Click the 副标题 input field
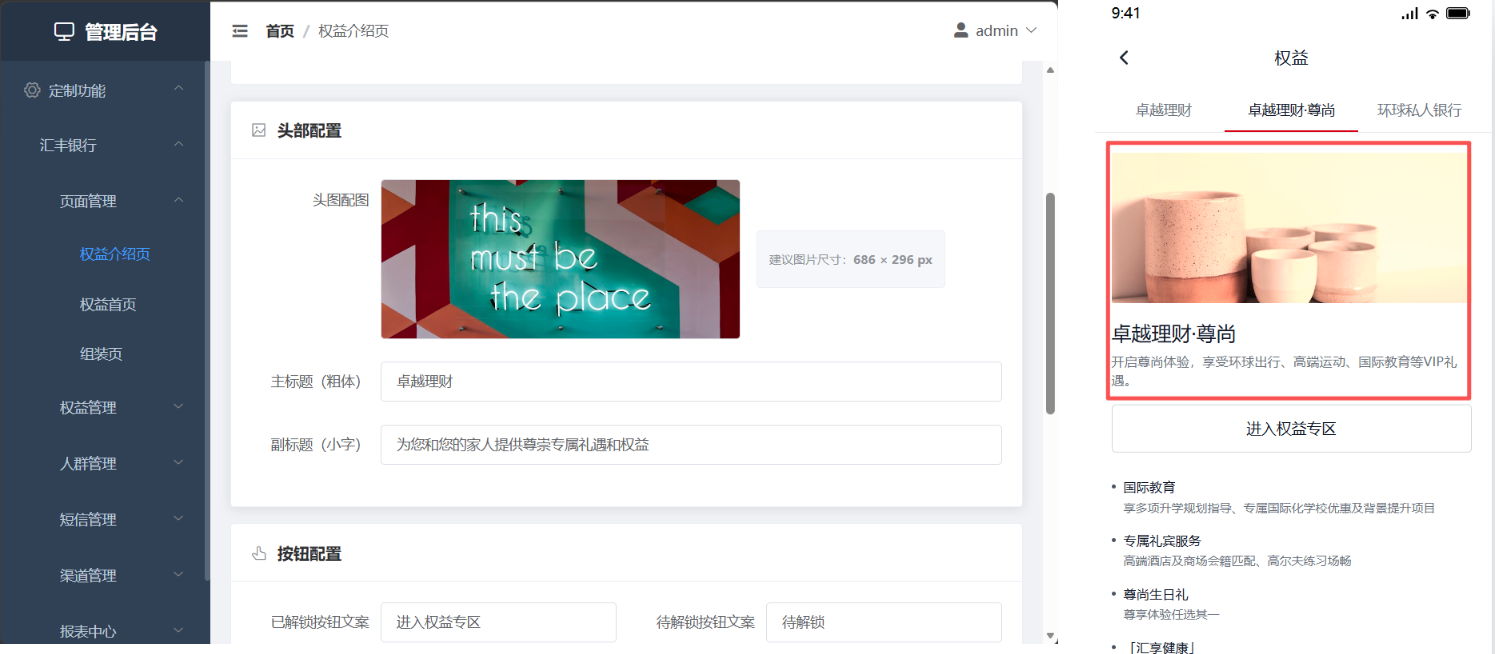The height and width of the screenshot is (654, 1495). tap(691, 444)
